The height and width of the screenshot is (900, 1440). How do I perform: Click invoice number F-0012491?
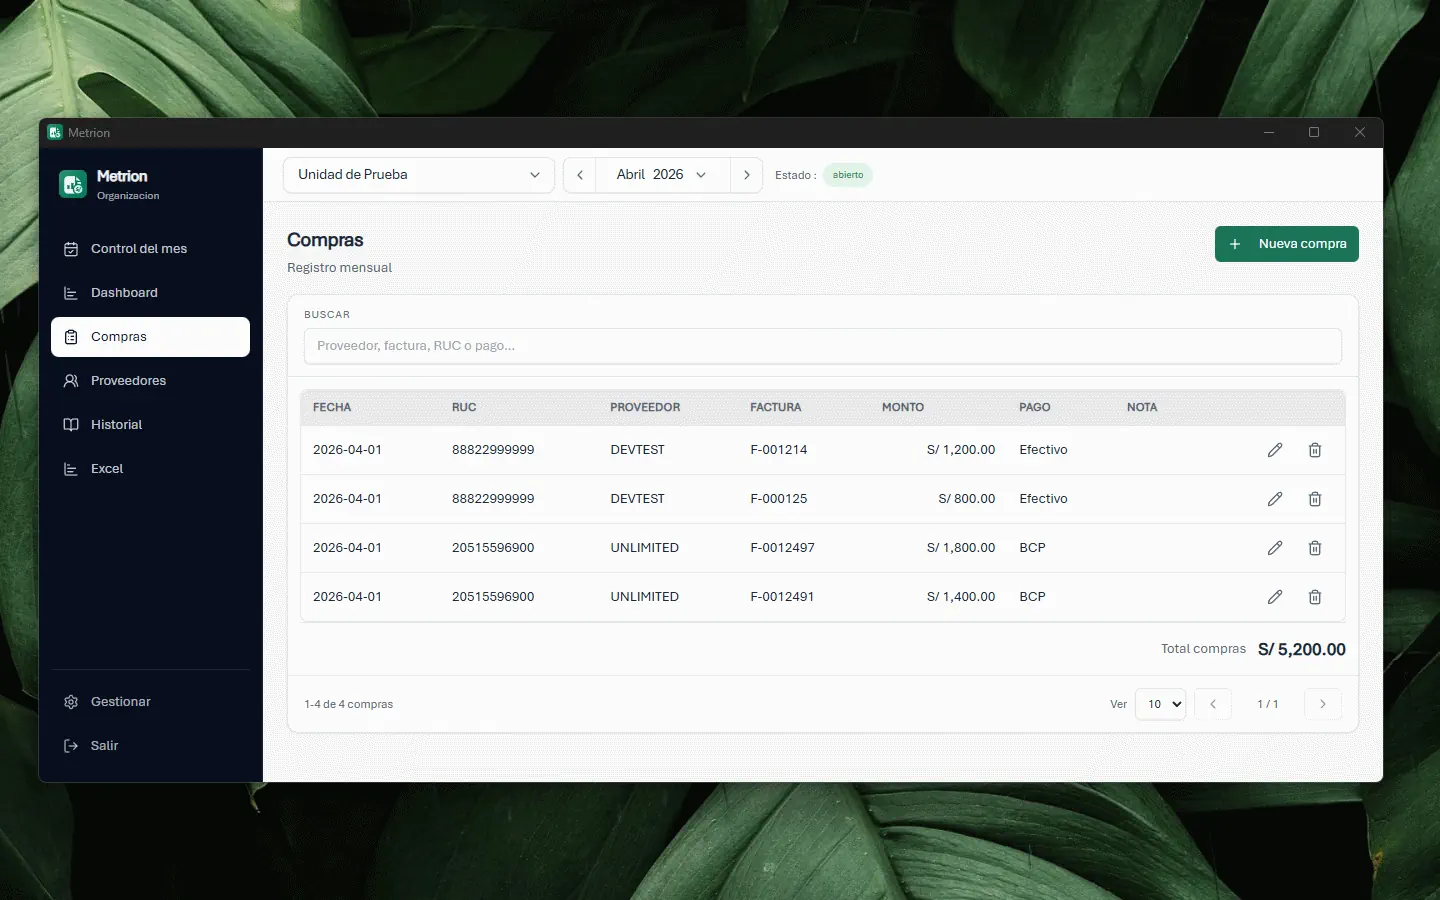[782, 597]
